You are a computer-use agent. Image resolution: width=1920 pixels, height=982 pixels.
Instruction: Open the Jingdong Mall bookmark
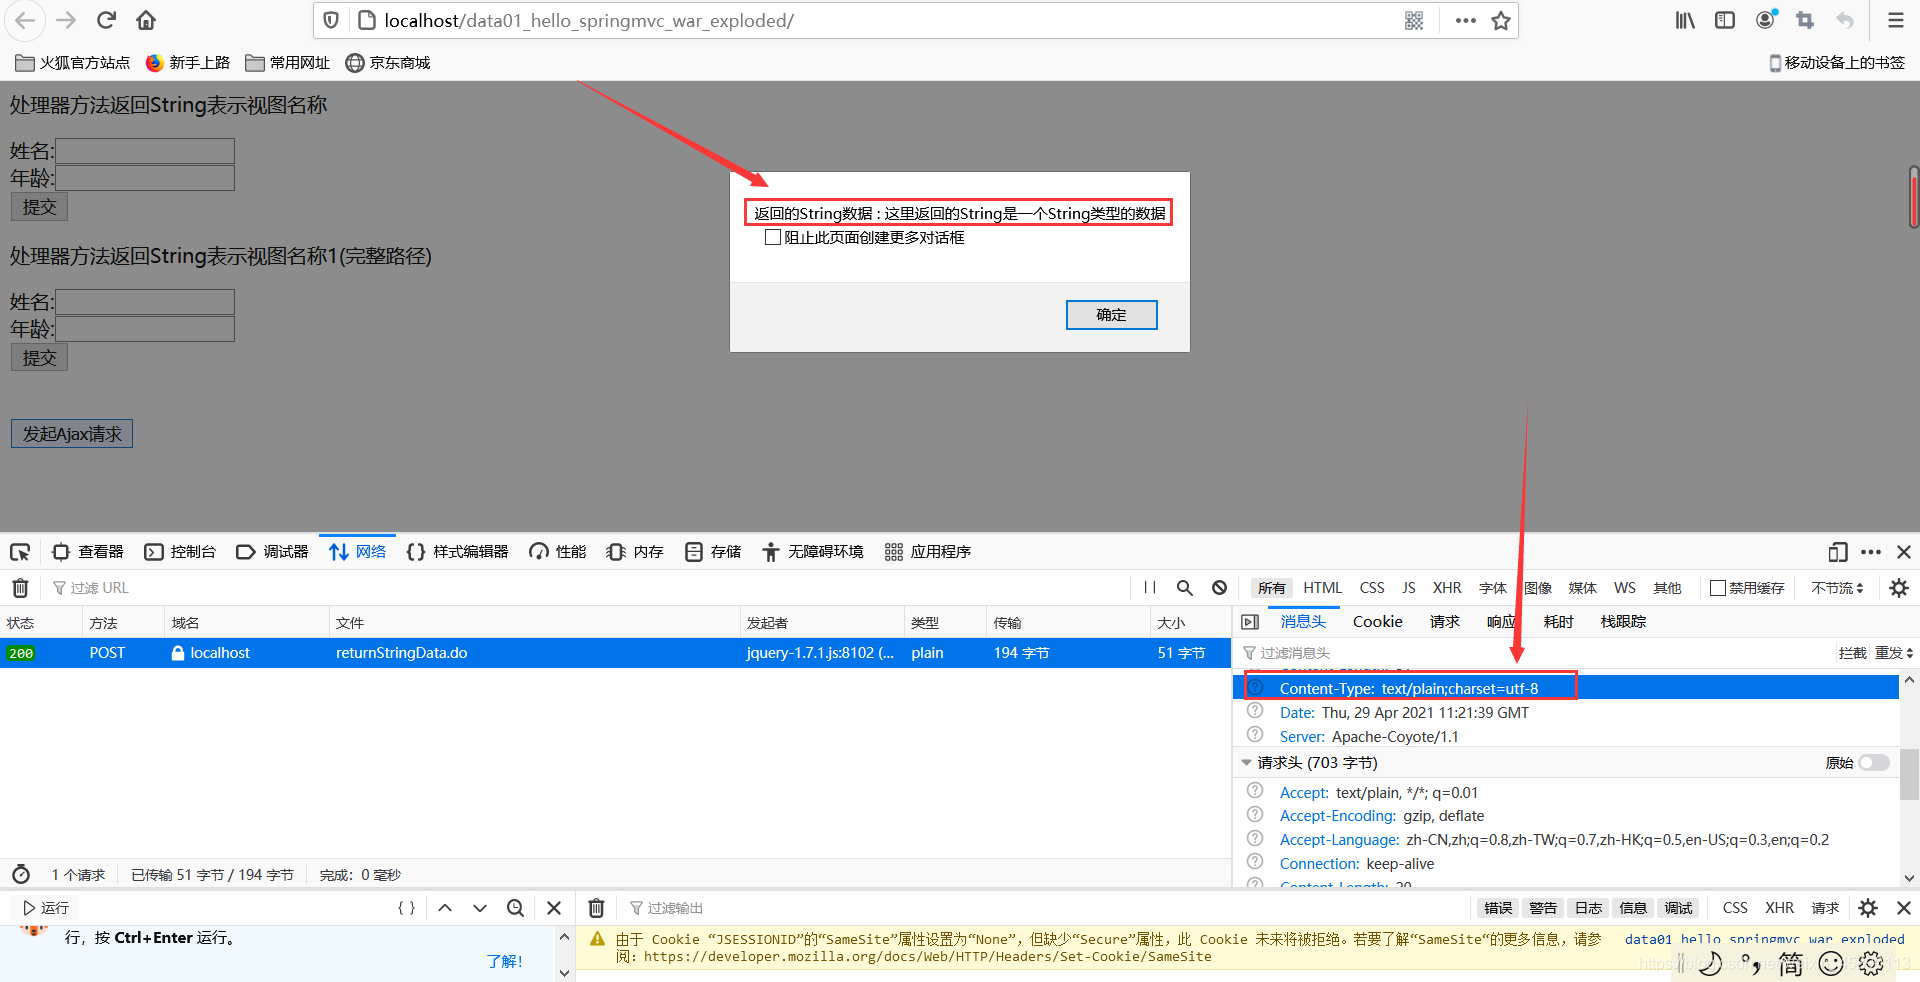click(x=388, y=63)
